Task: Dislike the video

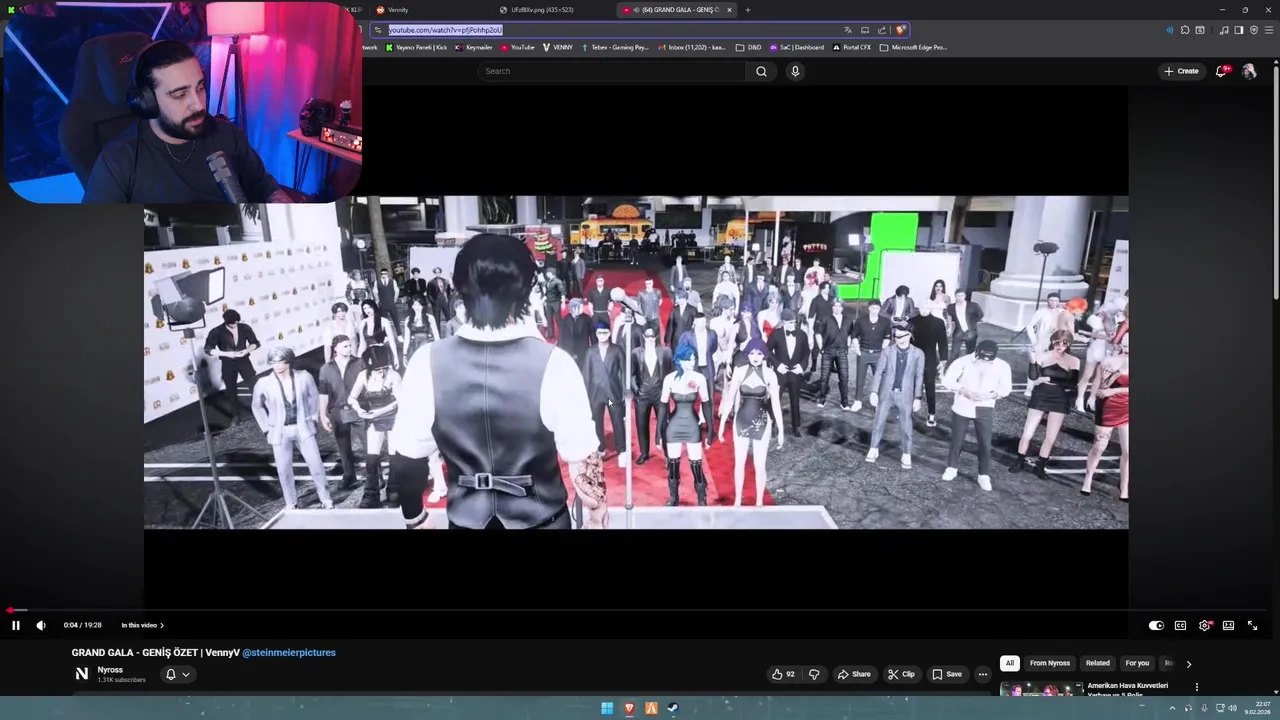Action: coord(814,674)
